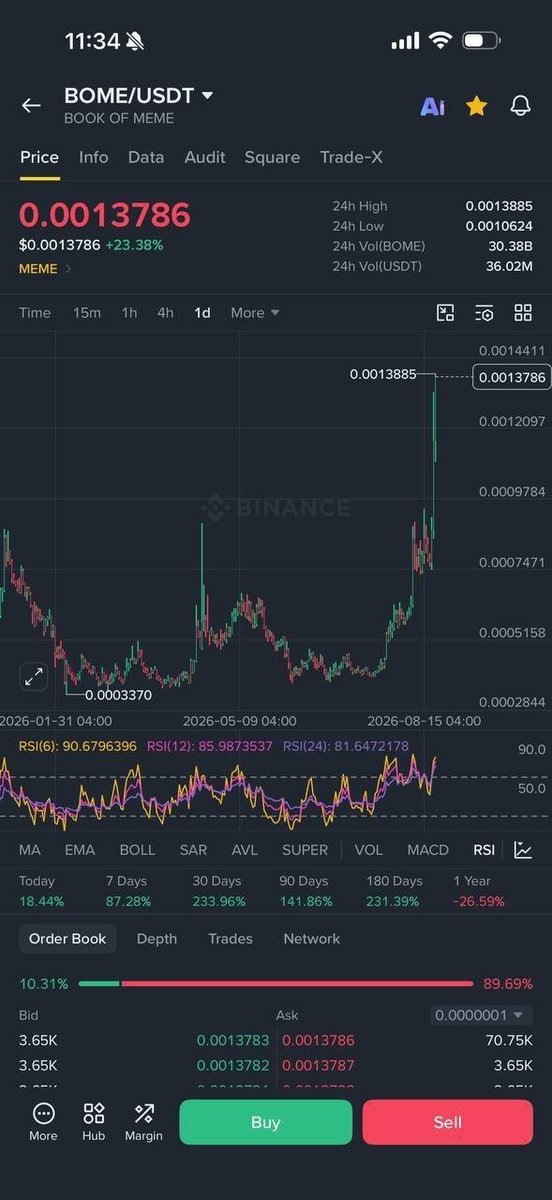Toggle the AVL indicator

tap(244, 850)
